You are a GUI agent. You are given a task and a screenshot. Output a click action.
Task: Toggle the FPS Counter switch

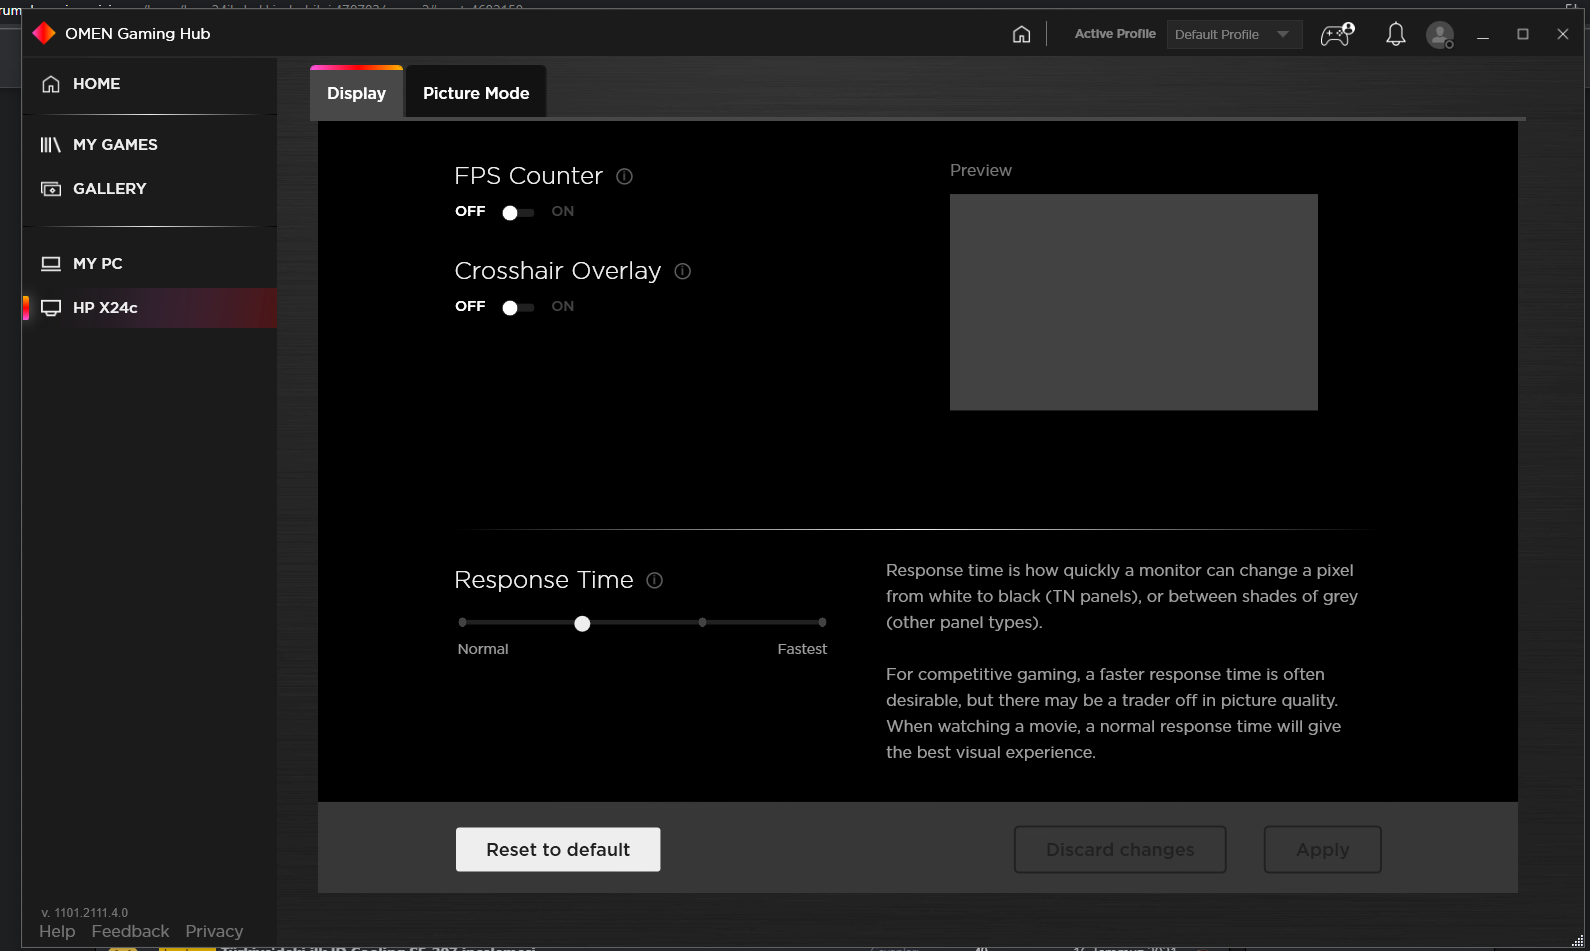518,212
